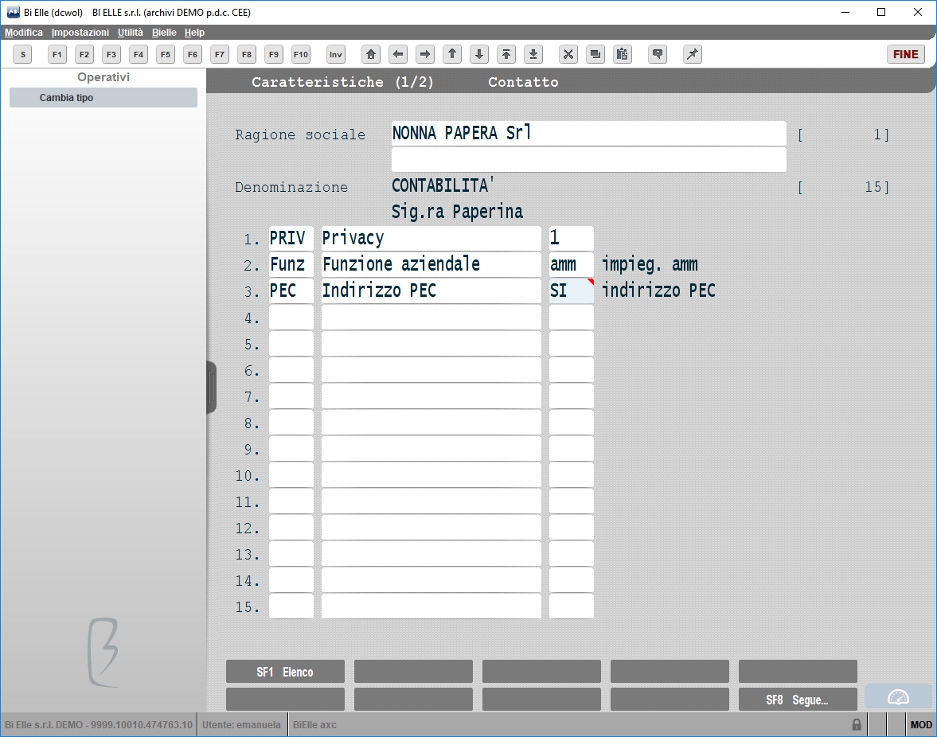
Task: Click the S toolbar key
Action: 23,54
